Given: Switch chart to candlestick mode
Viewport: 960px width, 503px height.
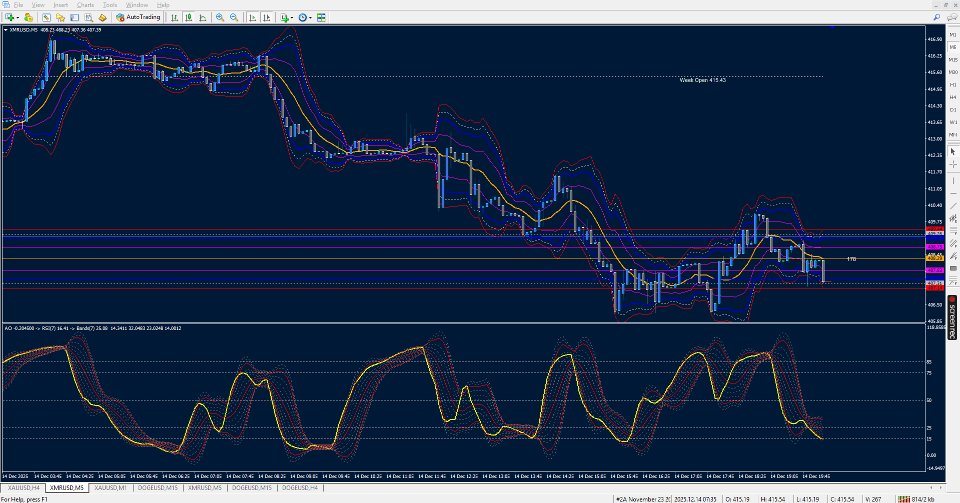Looking at the screenshot, I should [189, 17].
